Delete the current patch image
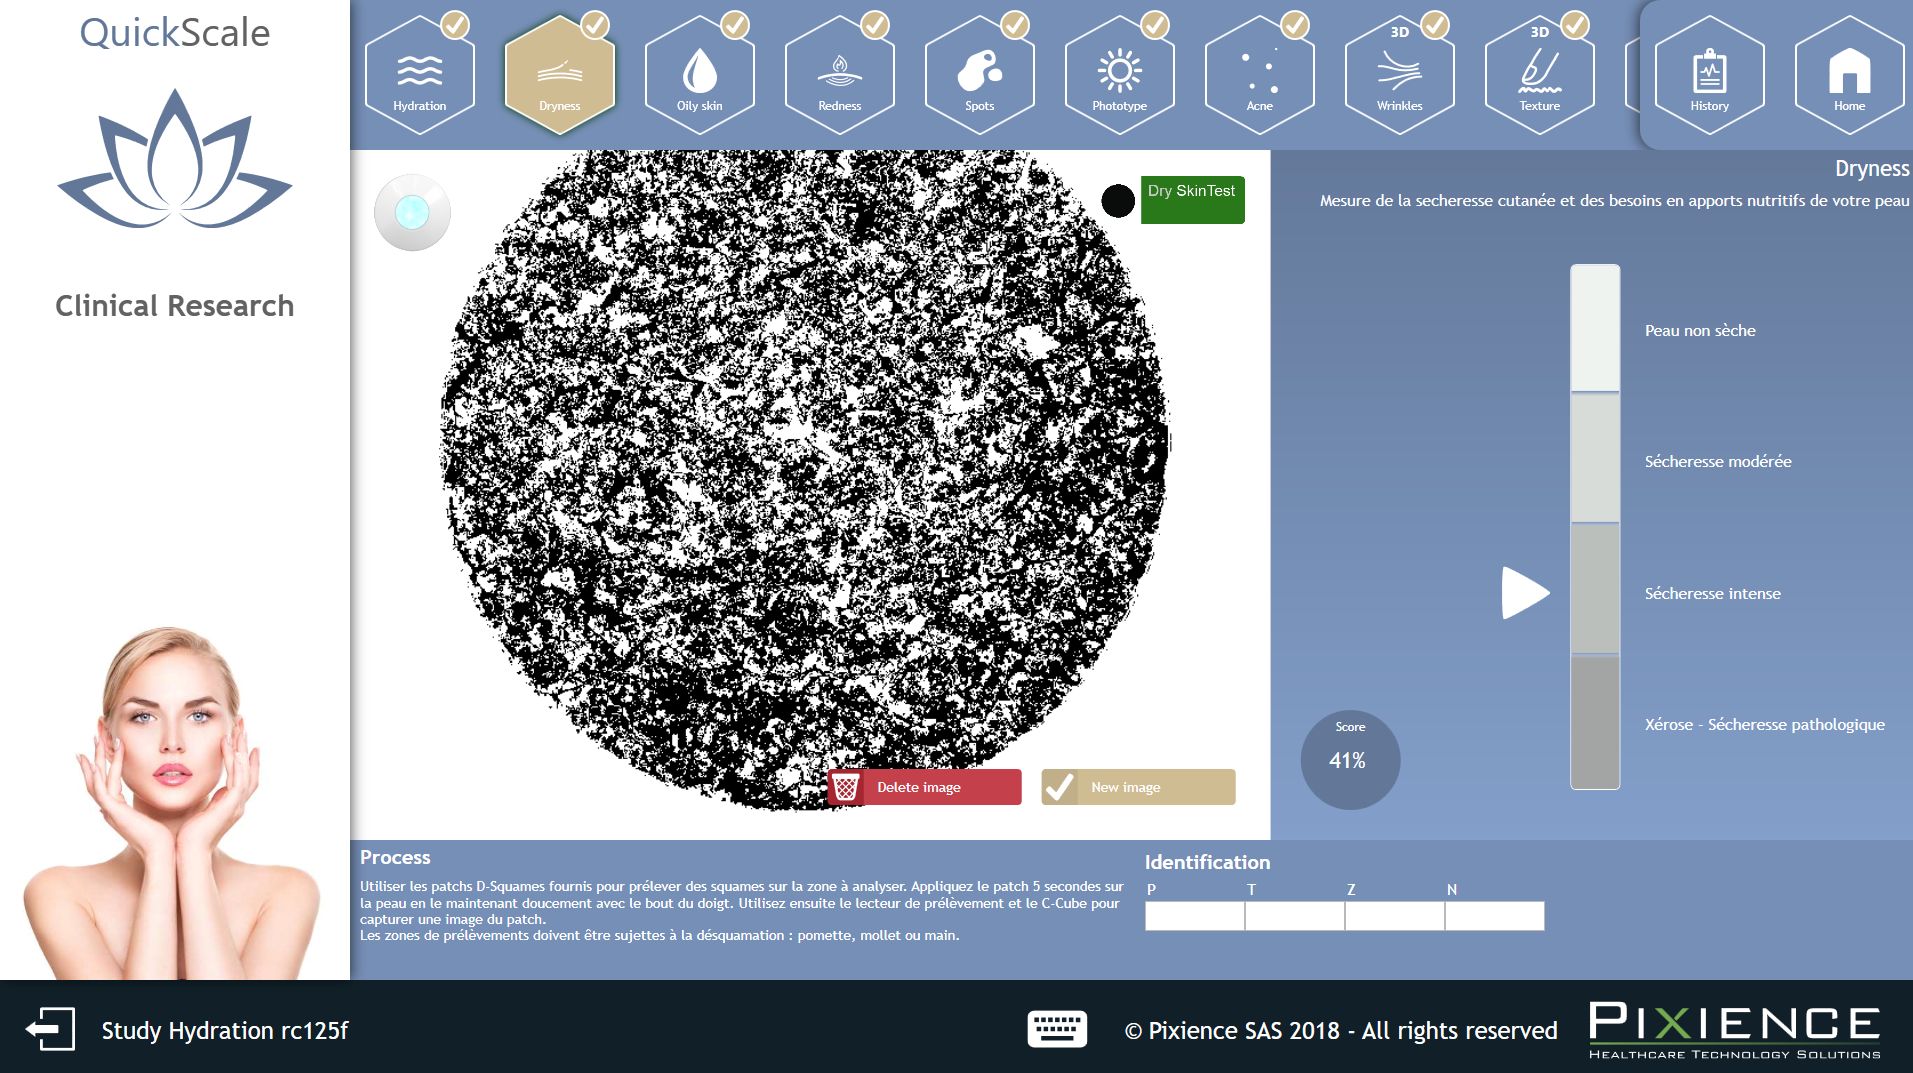Screen dimensions: 1913x1073 pyautogui.click(x=922, y=787)
